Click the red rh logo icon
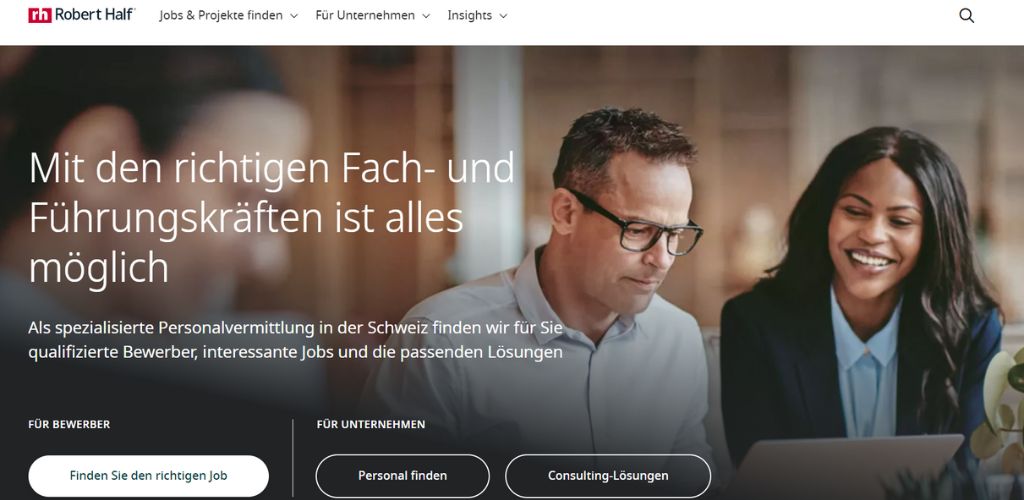Viewport: 1024px width, 500px height. 40,15
